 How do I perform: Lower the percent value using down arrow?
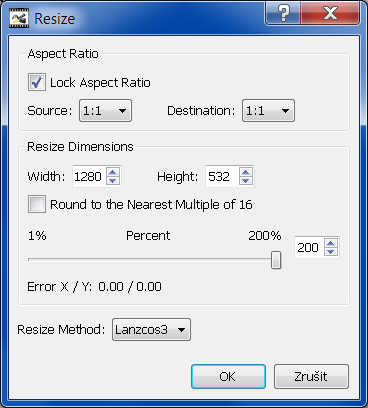click(331, 252)
